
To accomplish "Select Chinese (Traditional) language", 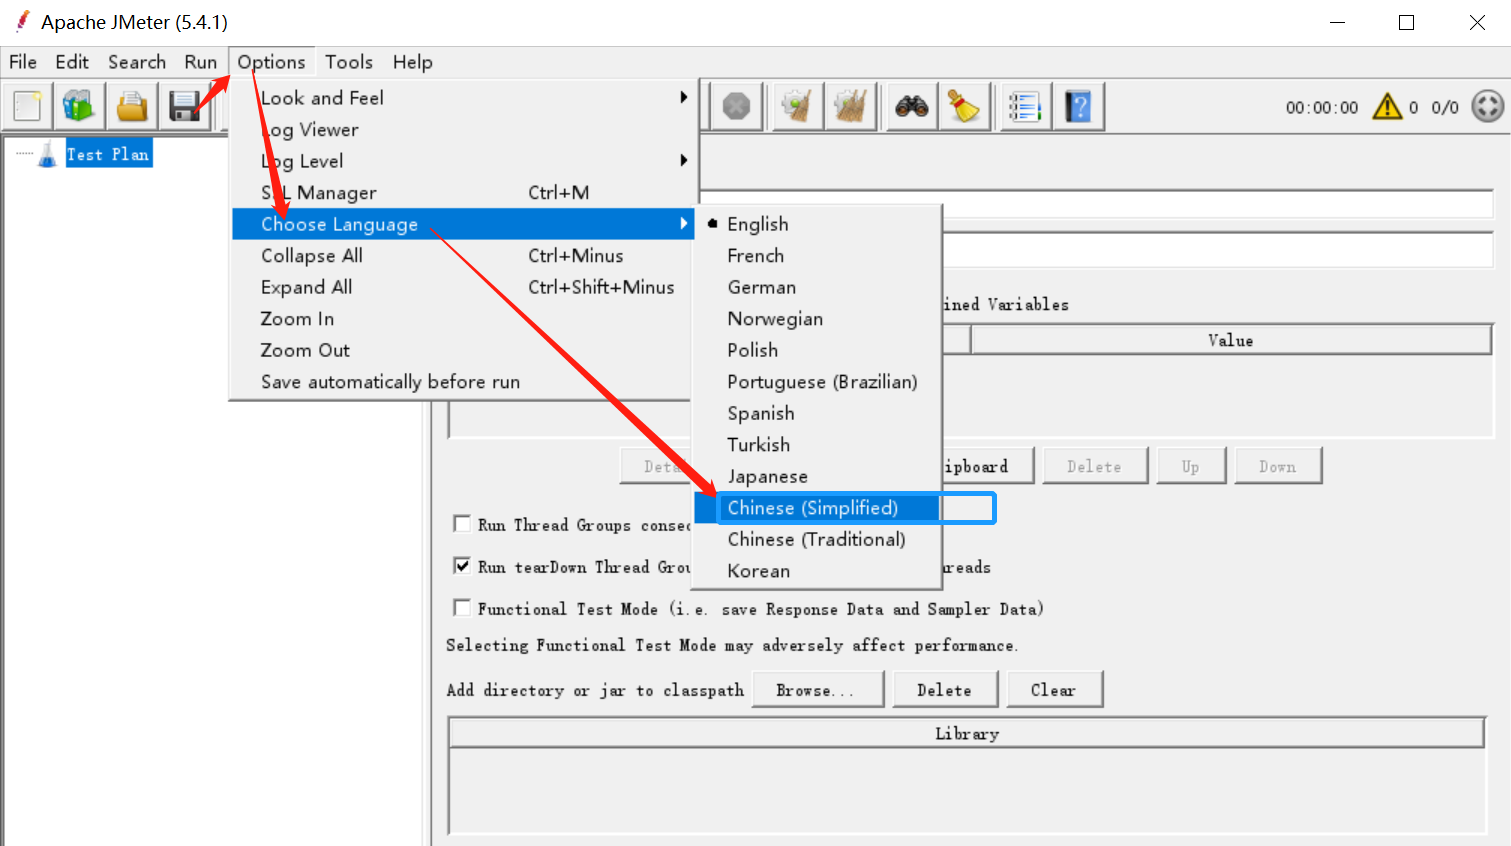I will click(818, 539).
